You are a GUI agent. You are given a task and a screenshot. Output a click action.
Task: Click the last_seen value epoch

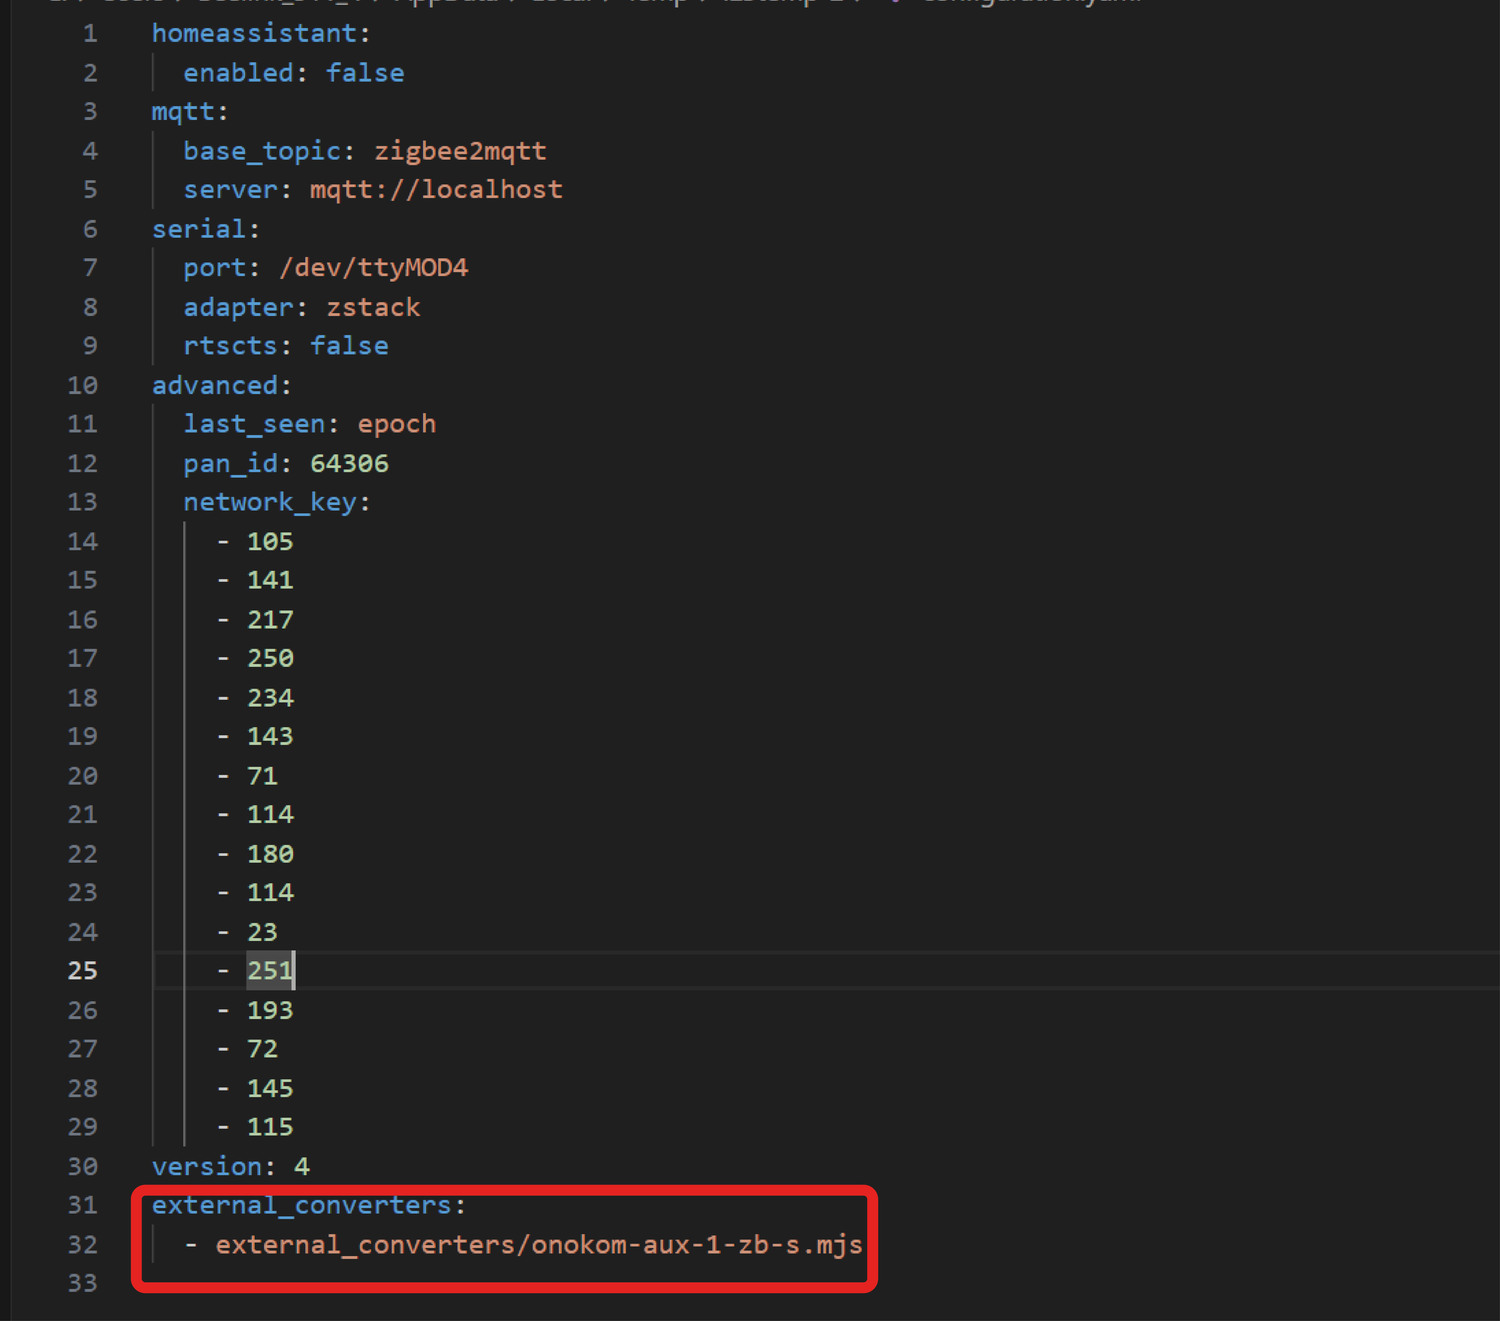(396, 424)
